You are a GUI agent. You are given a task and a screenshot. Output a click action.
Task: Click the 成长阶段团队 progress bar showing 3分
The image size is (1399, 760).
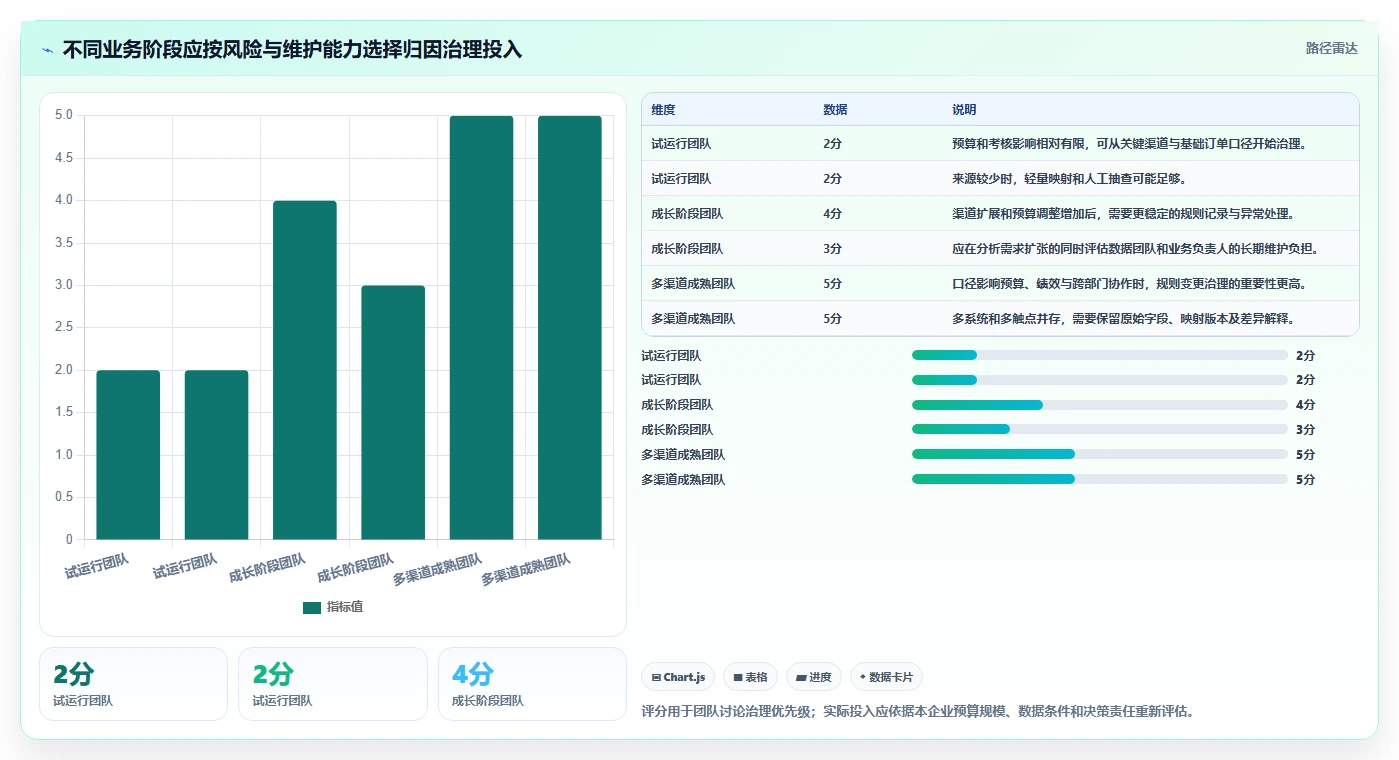1100,430
